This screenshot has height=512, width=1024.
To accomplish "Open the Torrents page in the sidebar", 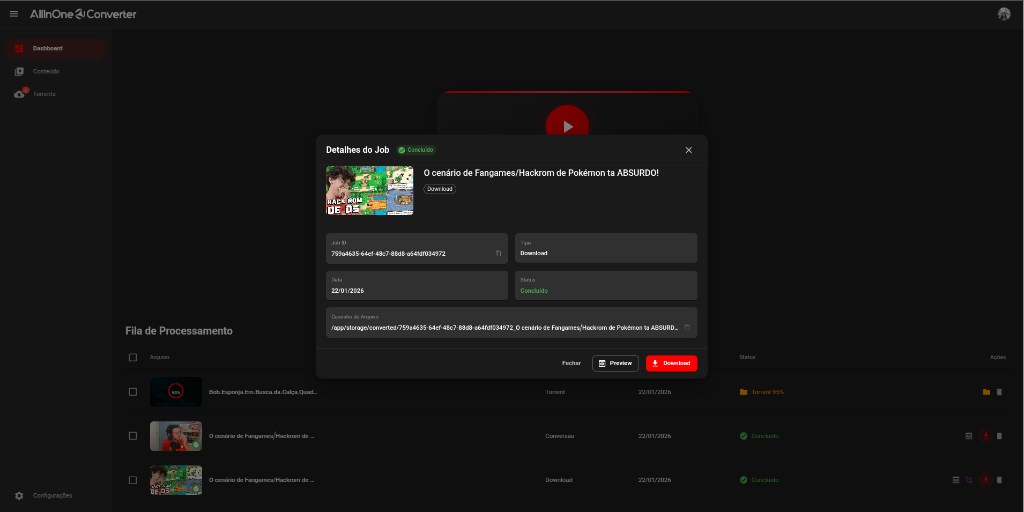I will (x=44, y=94).
